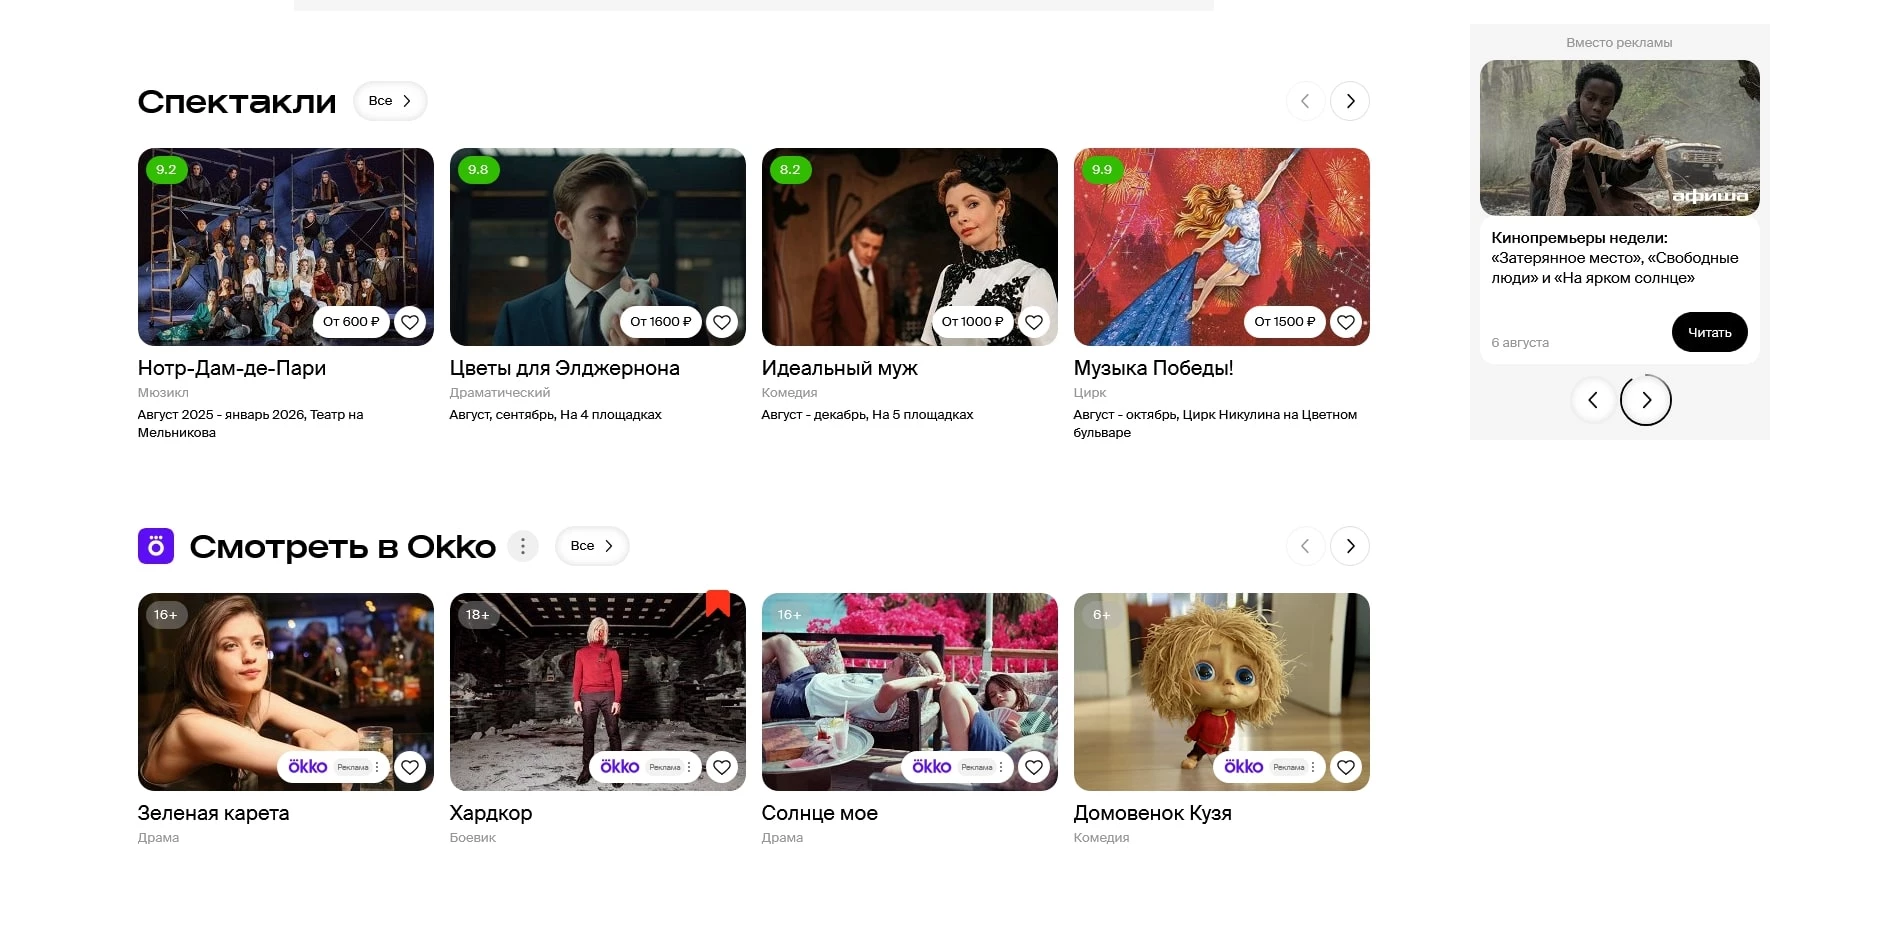Open the Идеальный муж title link
1903x926 pixels.
839,368
